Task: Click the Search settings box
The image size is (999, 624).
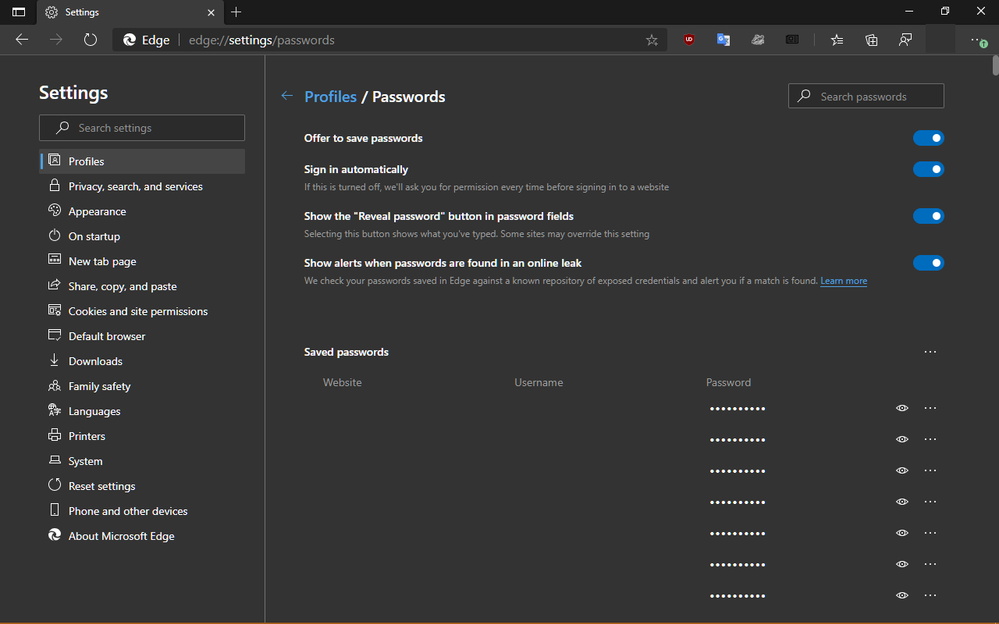Action: pos(141,127)
